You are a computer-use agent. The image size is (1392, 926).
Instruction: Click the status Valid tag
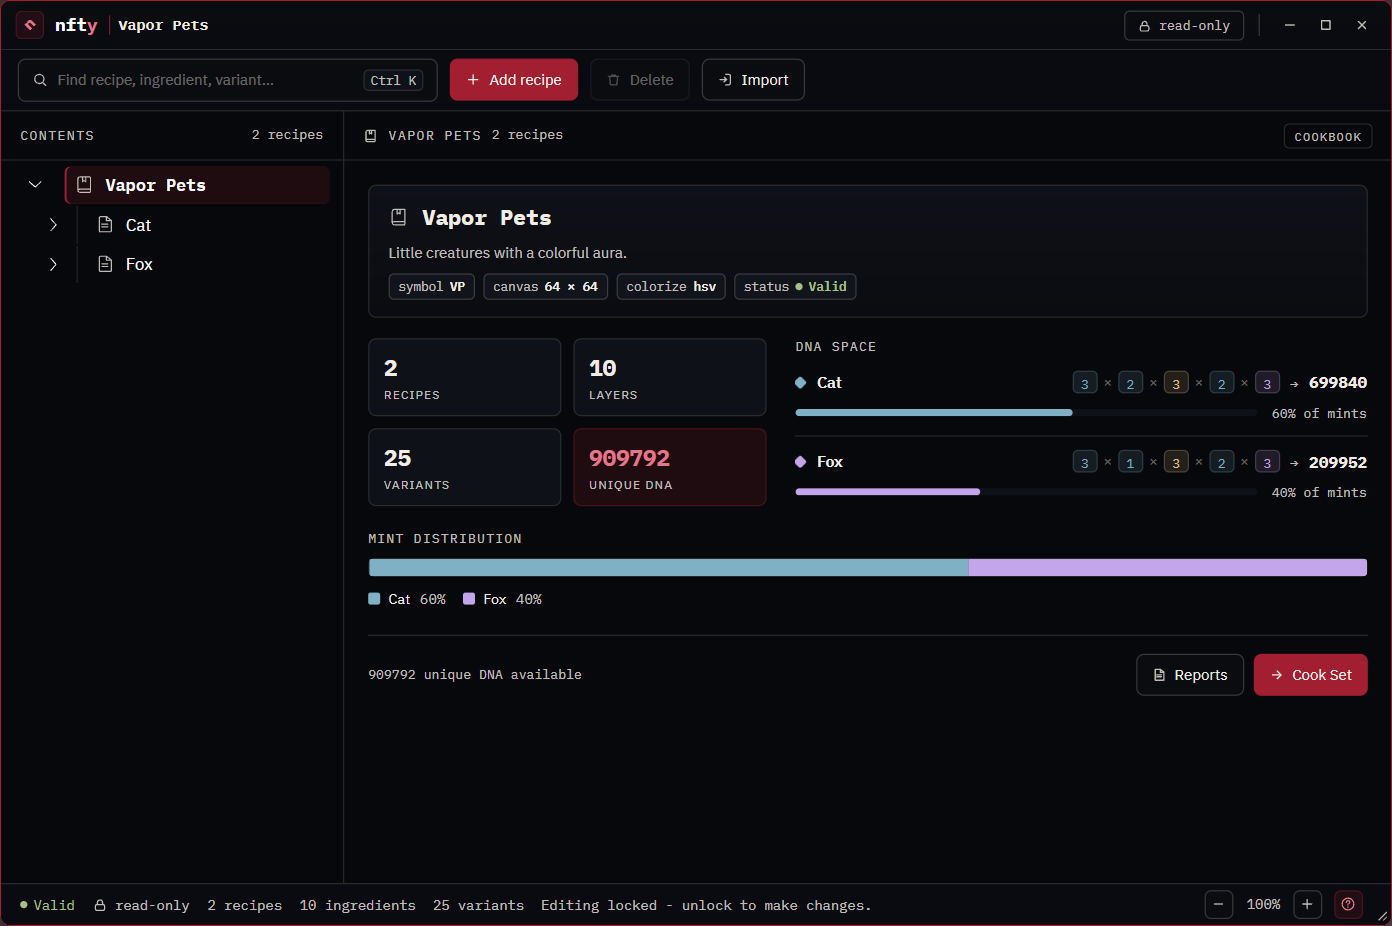pyautogui.click(x=795, y=287)
